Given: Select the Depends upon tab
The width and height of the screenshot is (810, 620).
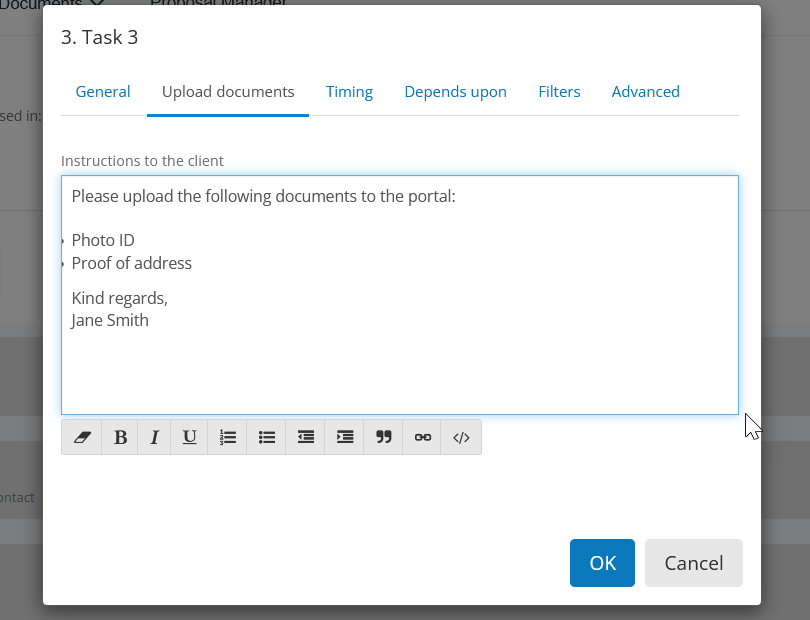Looking at the screenshot, I should (455, 91).
